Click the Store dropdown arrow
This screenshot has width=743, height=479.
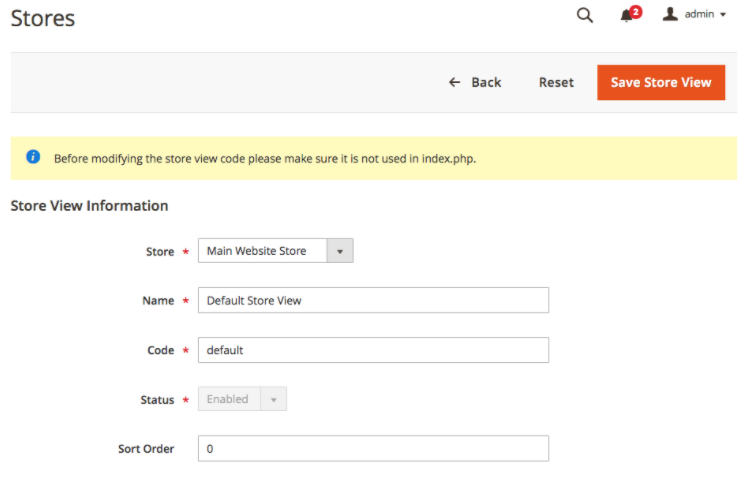(x=340, y=251)
